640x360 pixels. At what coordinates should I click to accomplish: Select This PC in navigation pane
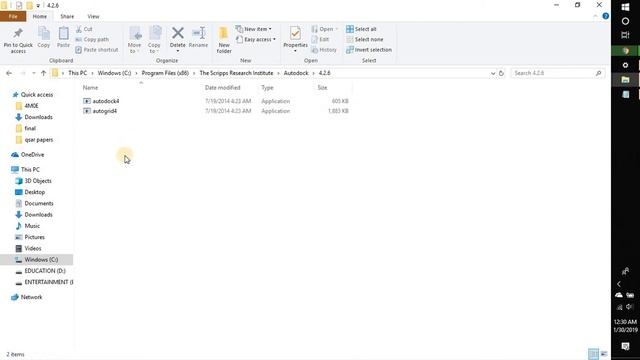tap(30, 169)
